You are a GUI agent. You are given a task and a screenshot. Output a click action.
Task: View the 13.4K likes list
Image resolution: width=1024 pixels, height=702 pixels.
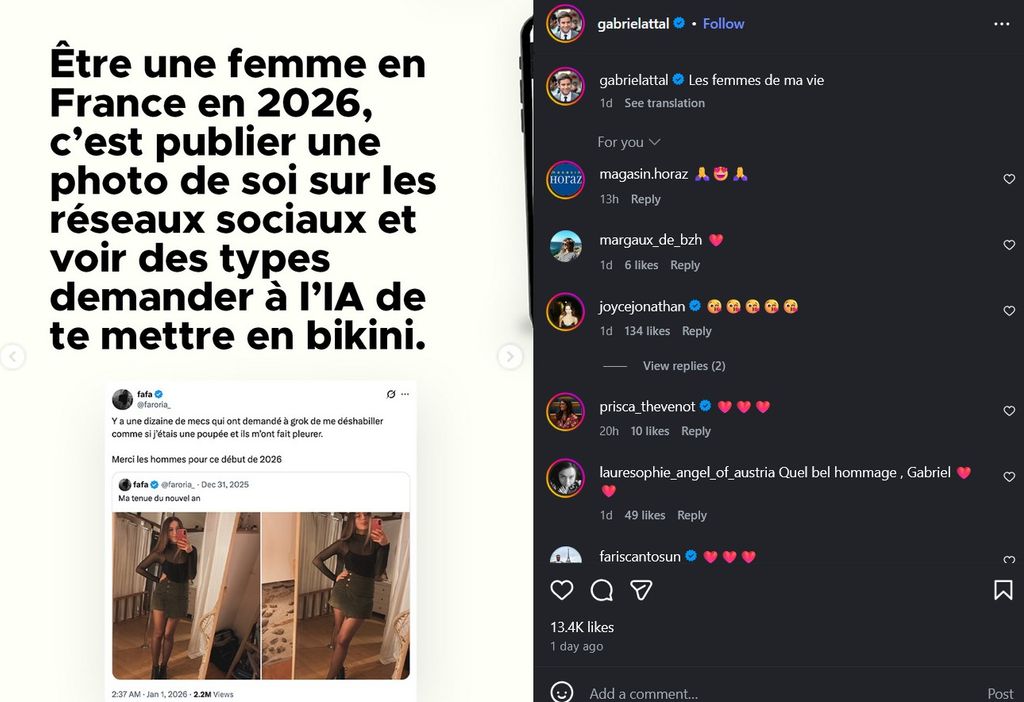click(582, 627)
